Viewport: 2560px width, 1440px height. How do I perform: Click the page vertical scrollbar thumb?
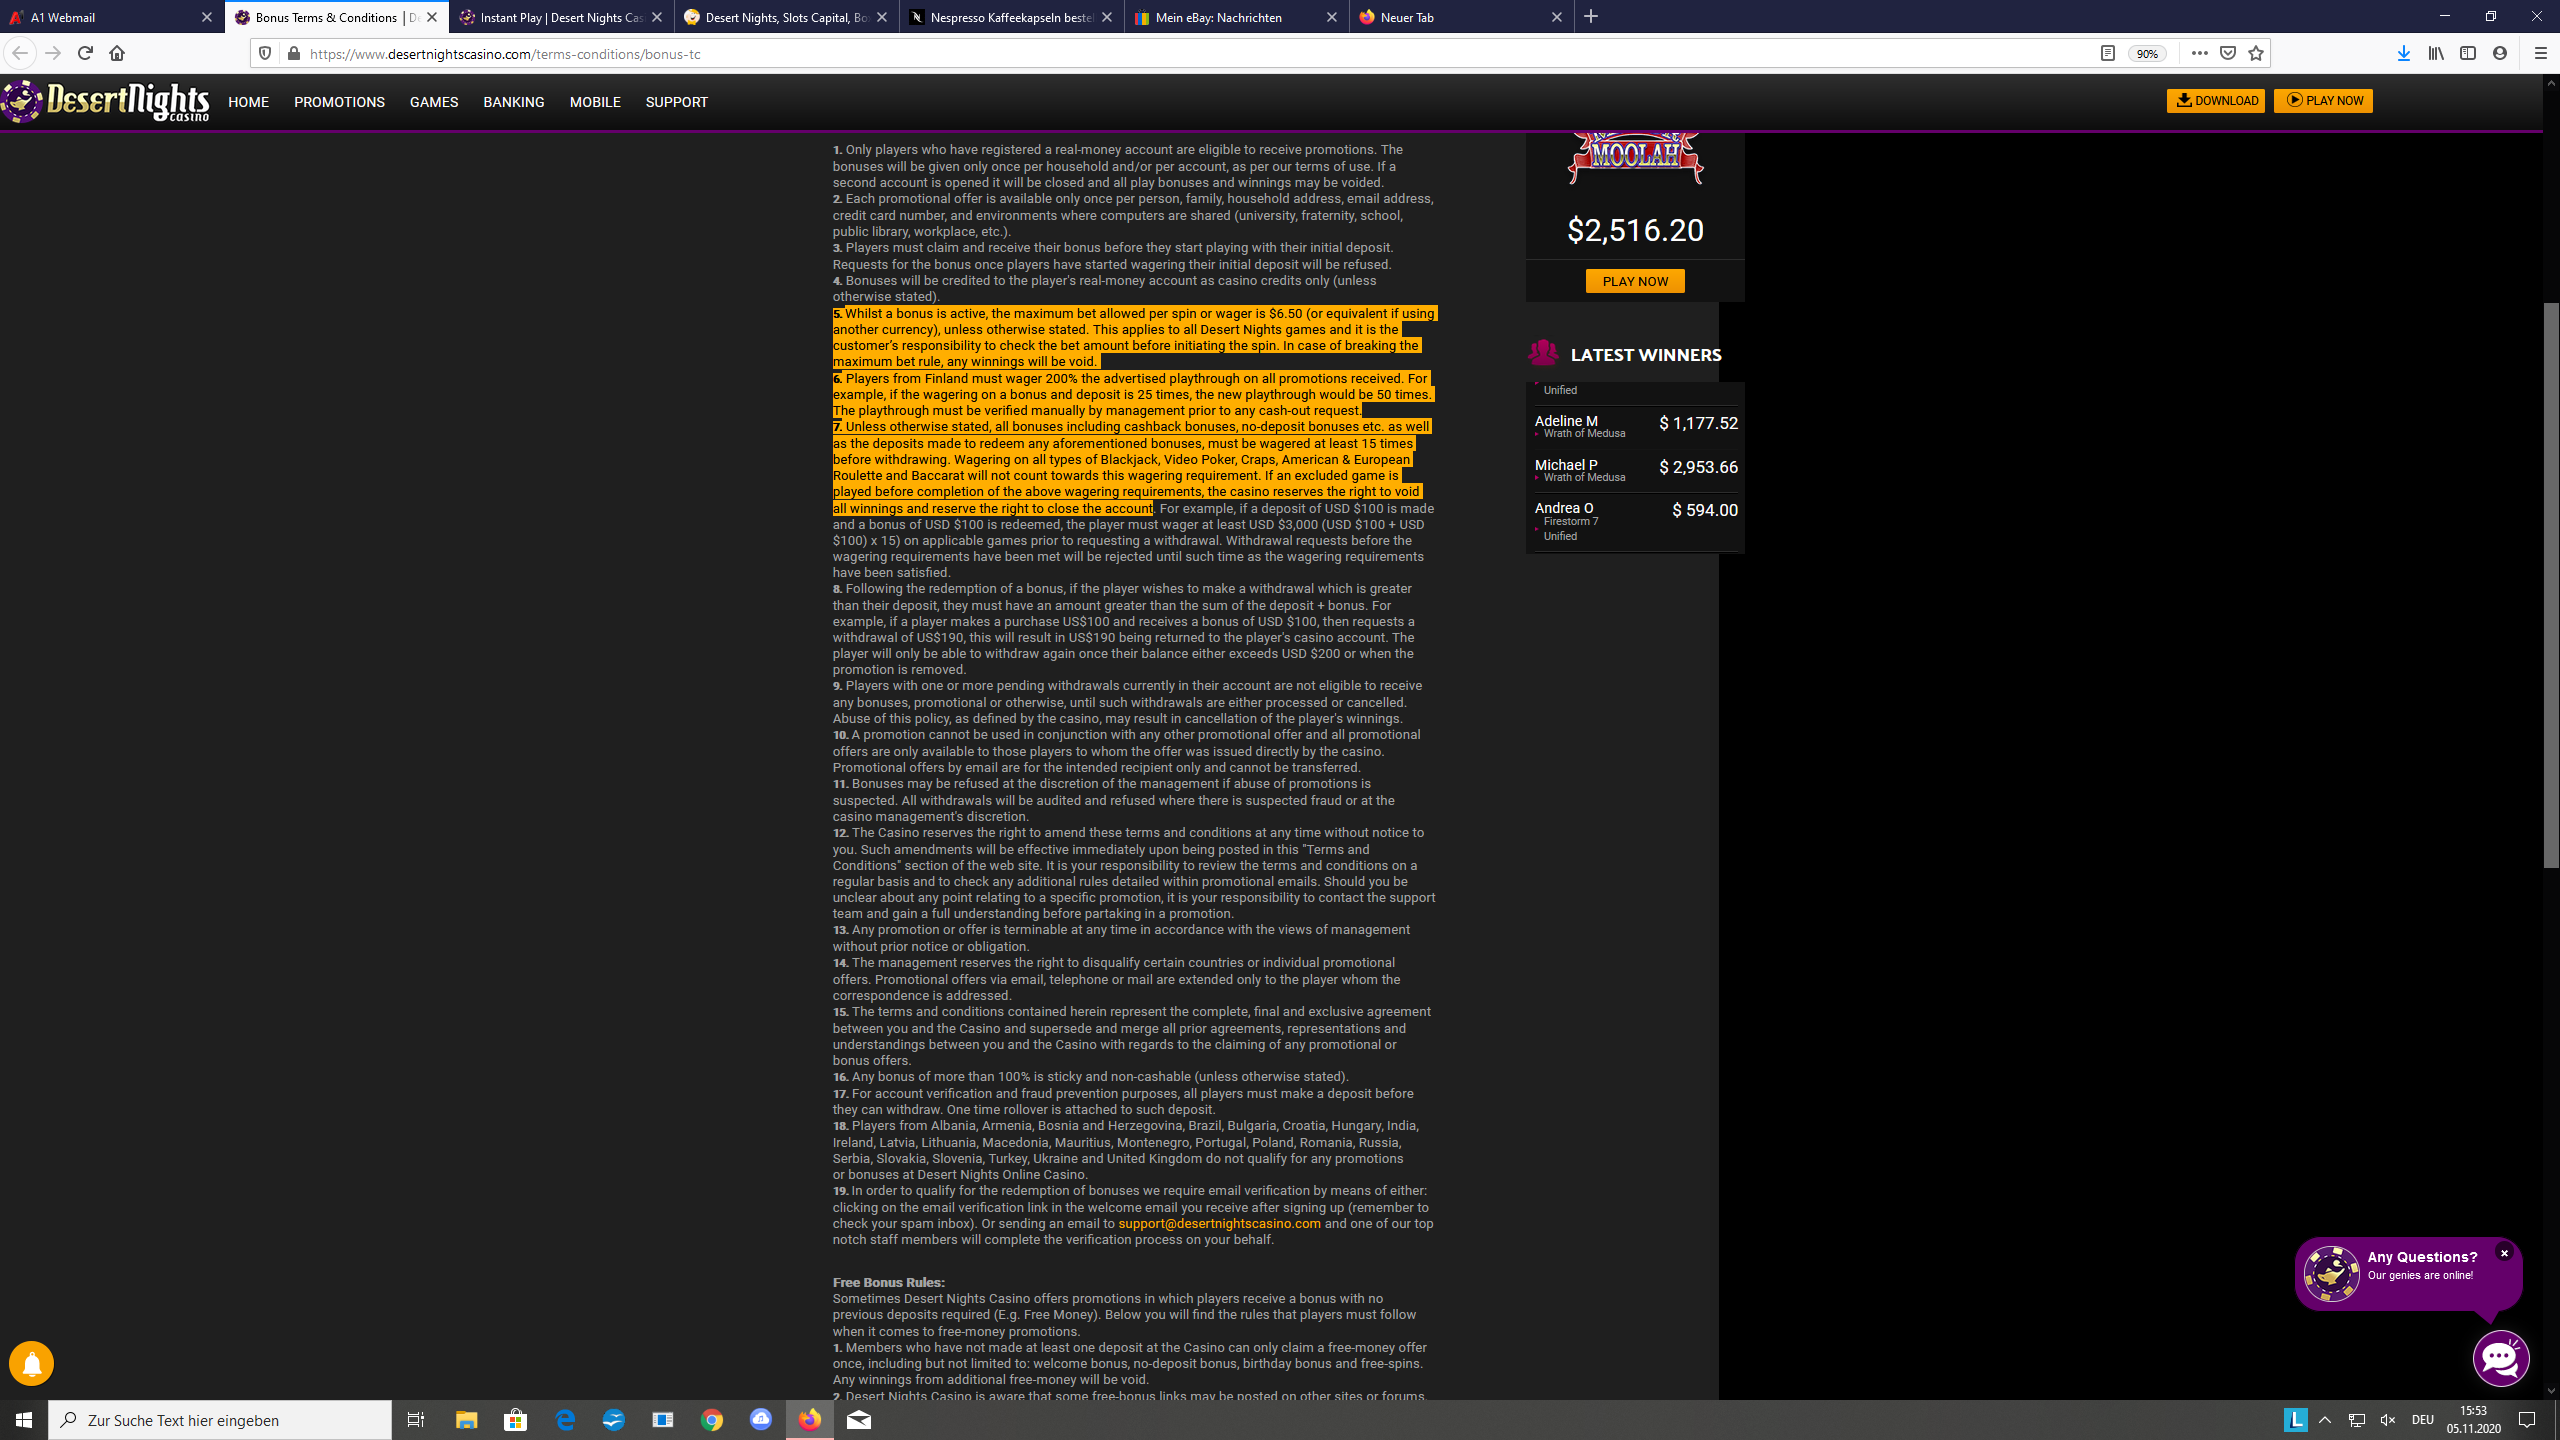(2550, 585)
